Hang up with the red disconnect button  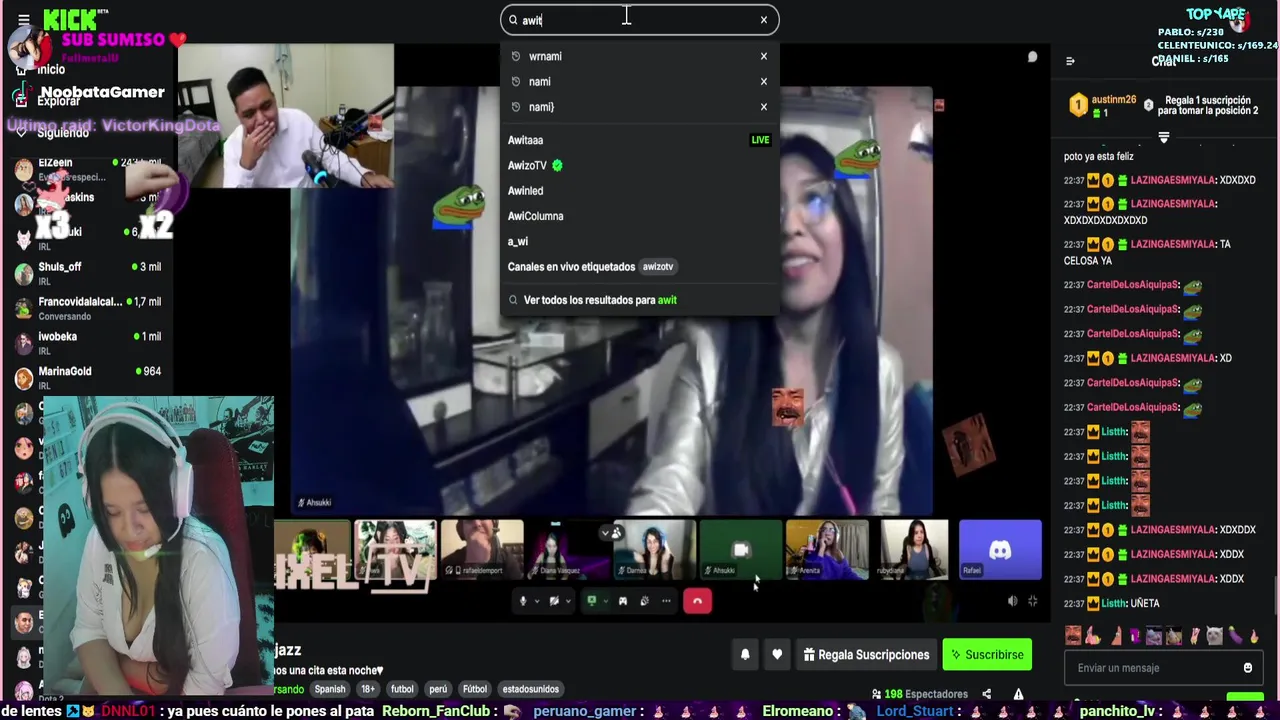pos(697,601)
